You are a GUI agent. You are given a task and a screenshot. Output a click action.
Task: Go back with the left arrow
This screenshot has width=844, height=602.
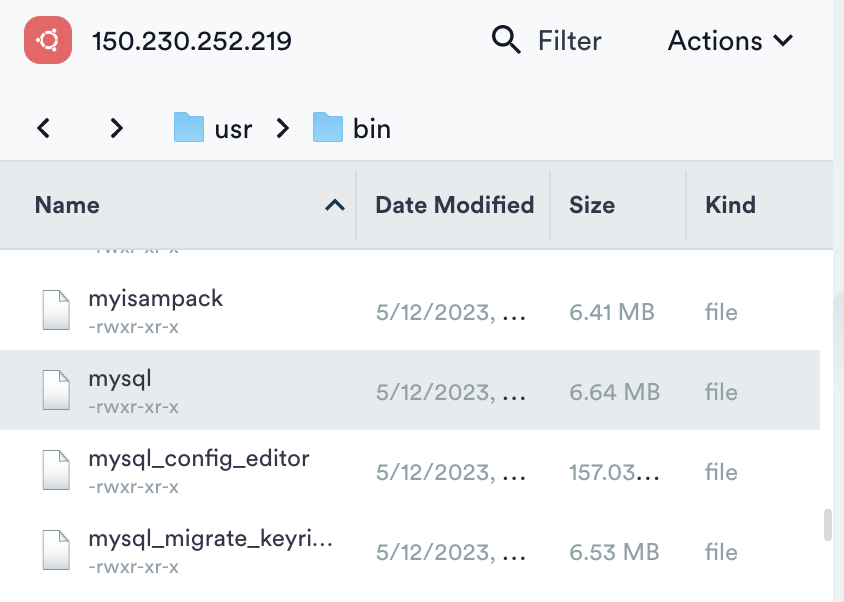click(x=44, y=128)
